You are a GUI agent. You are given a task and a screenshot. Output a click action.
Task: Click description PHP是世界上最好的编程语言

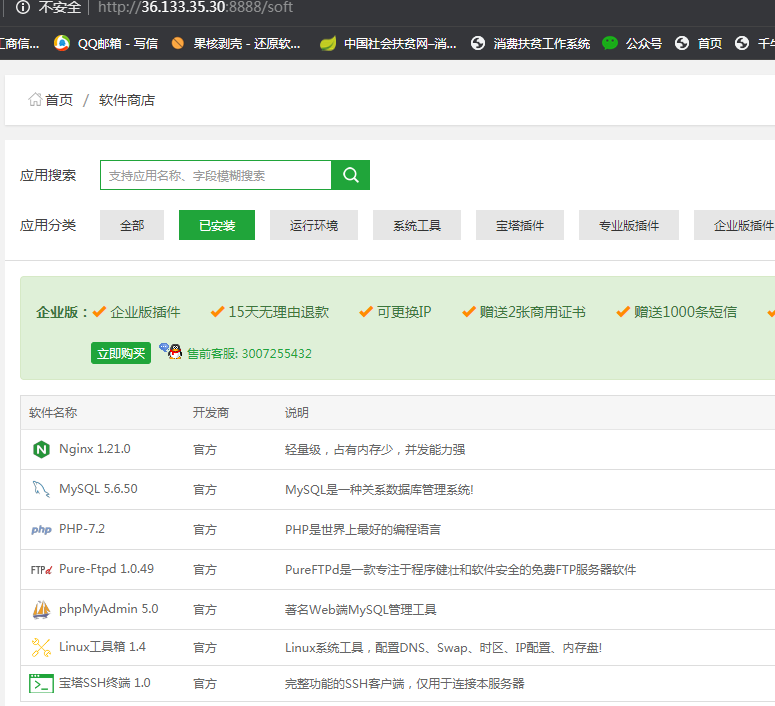(363, 530)
